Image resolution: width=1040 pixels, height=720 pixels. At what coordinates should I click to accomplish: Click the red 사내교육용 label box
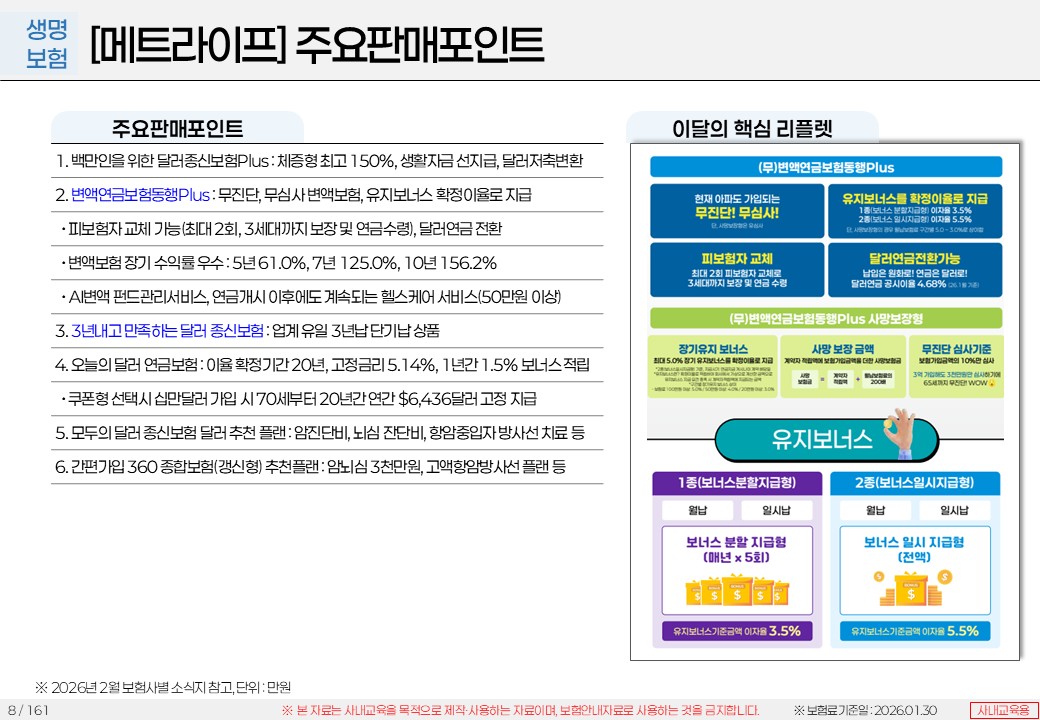1004,709
